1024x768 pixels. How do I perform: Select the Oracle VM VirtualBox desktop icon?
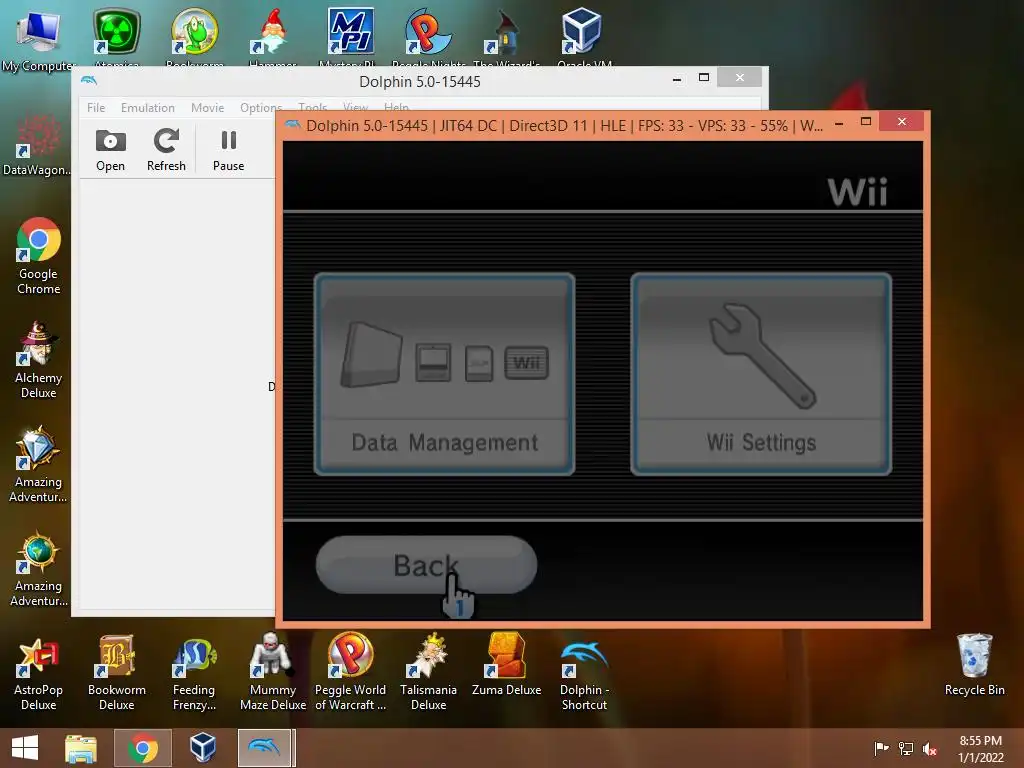point(583,37)
